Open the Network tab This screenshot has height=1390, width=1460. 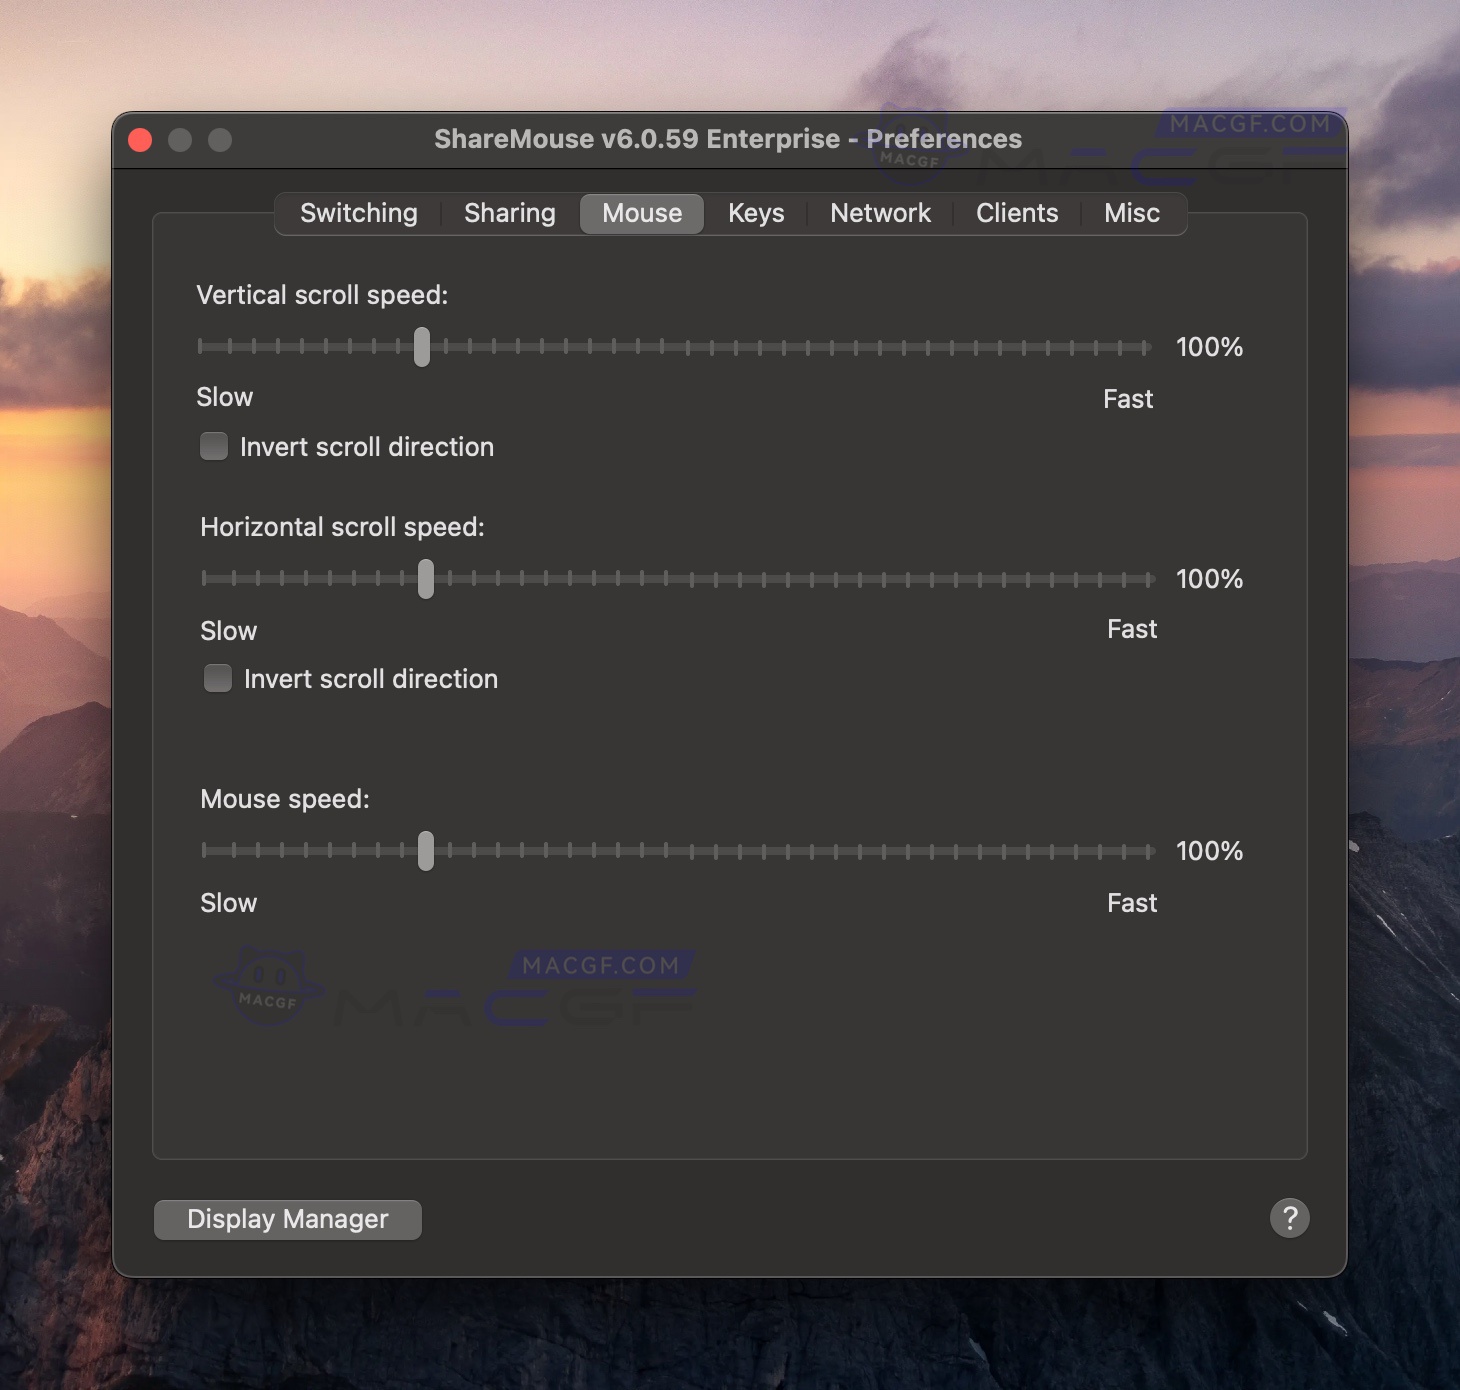click(x=879, y=213)
